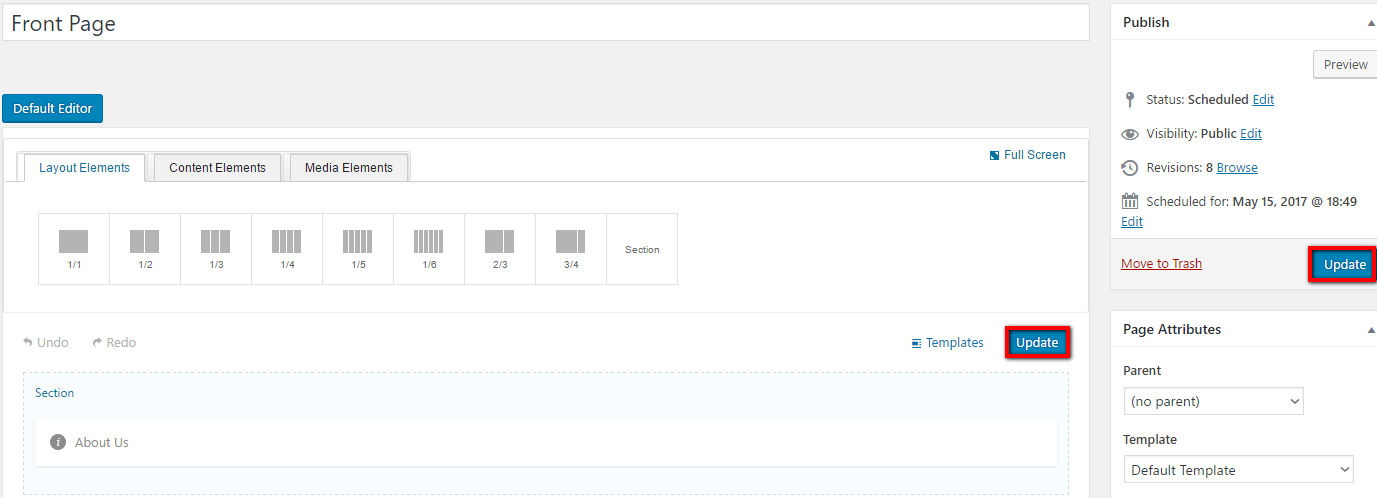This screenshot has height=498, width=1377.
Task: Enter Full Screen builder mode
Action: point(1027,155)
